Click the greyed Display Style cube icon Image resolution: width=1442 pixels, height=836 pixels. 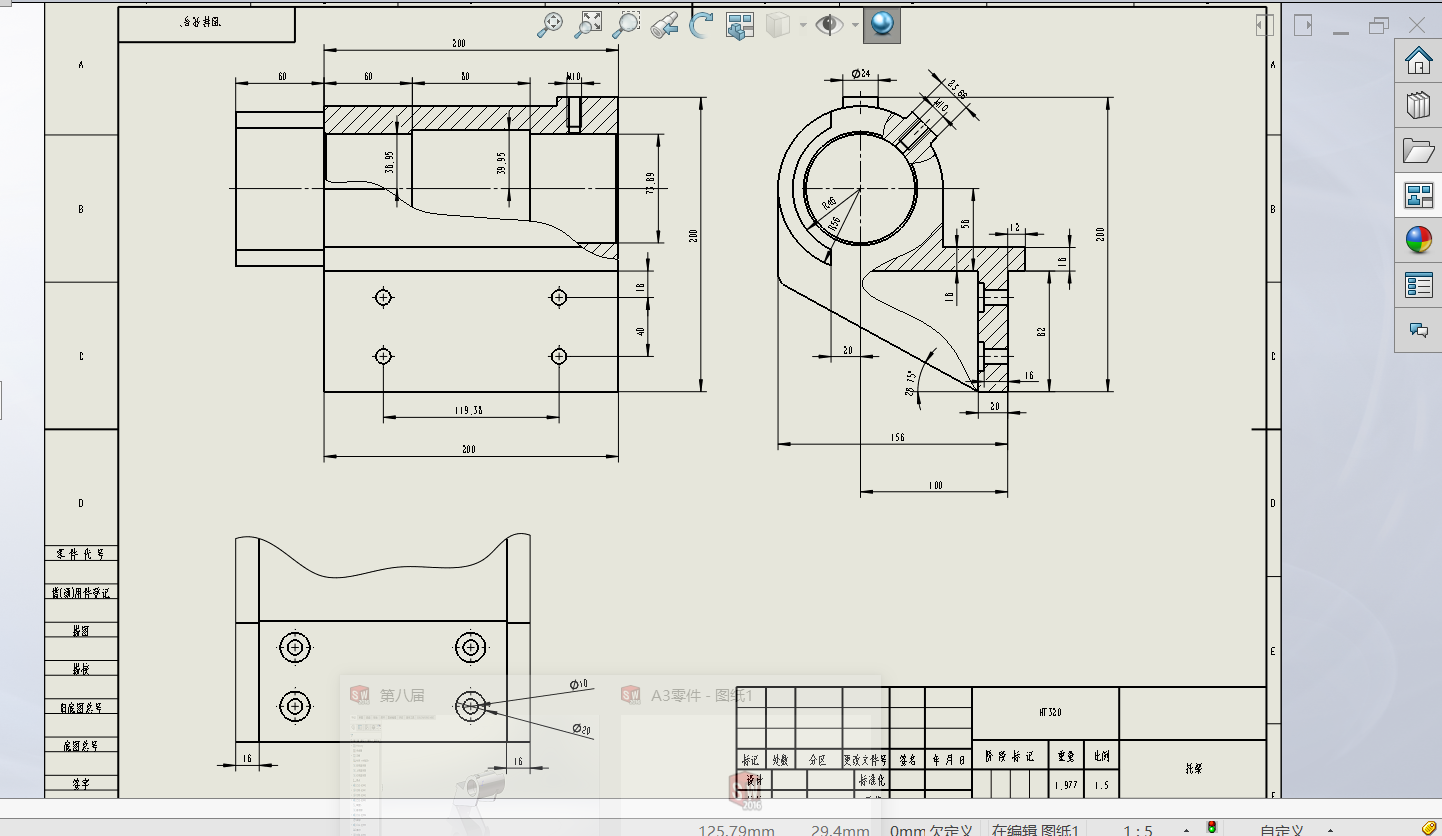coord(778,25)
